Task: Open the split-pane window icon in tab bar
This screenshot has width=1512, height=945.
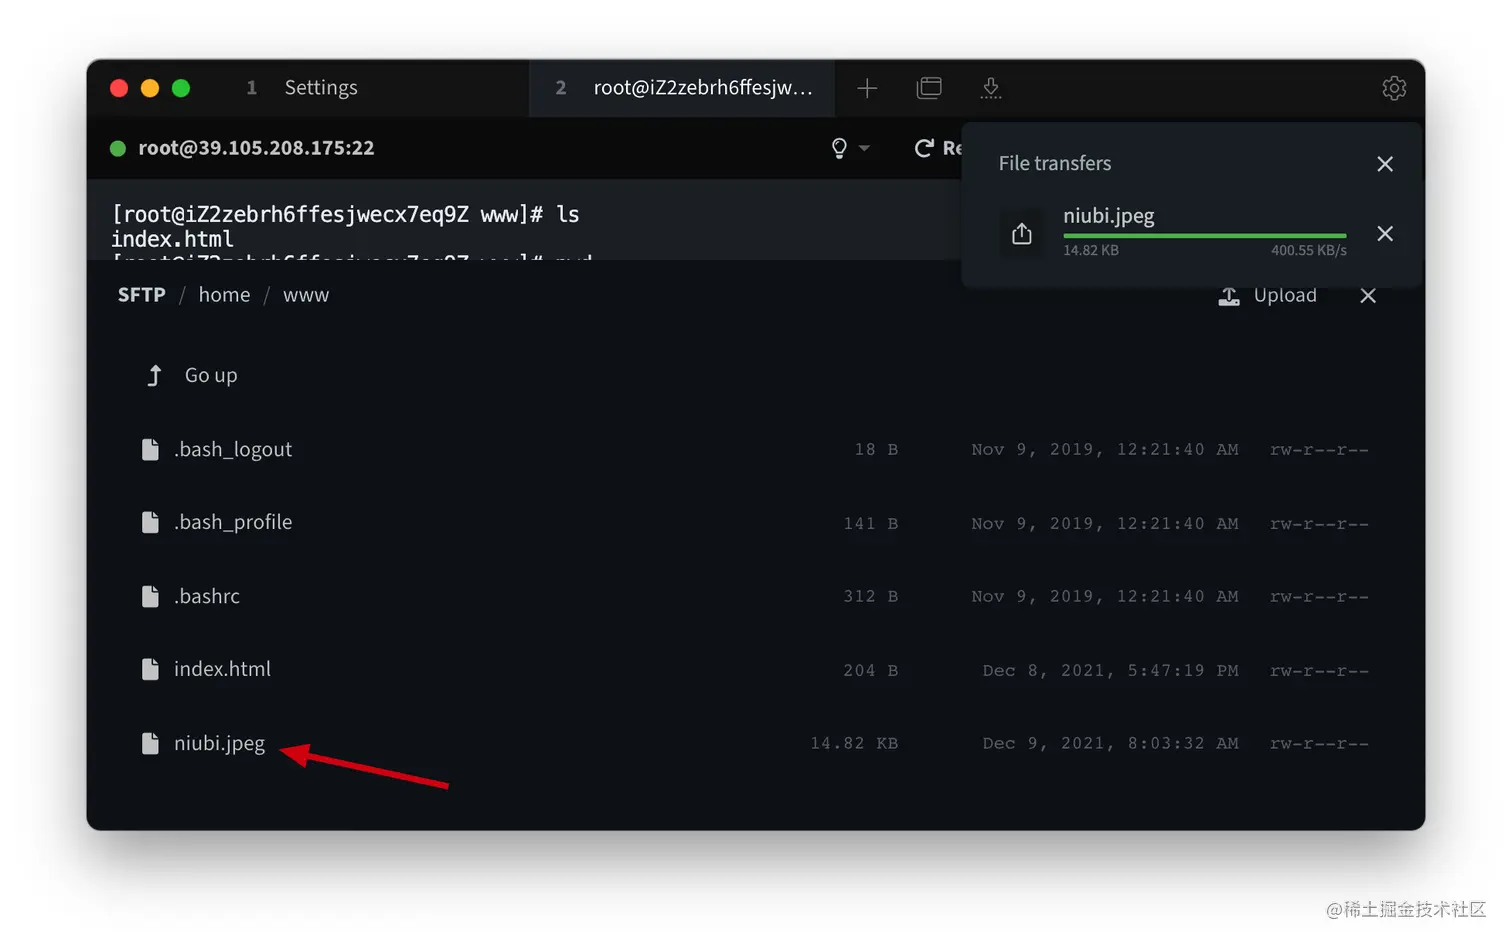Action: pyautogui.click(x=929, y=88)
